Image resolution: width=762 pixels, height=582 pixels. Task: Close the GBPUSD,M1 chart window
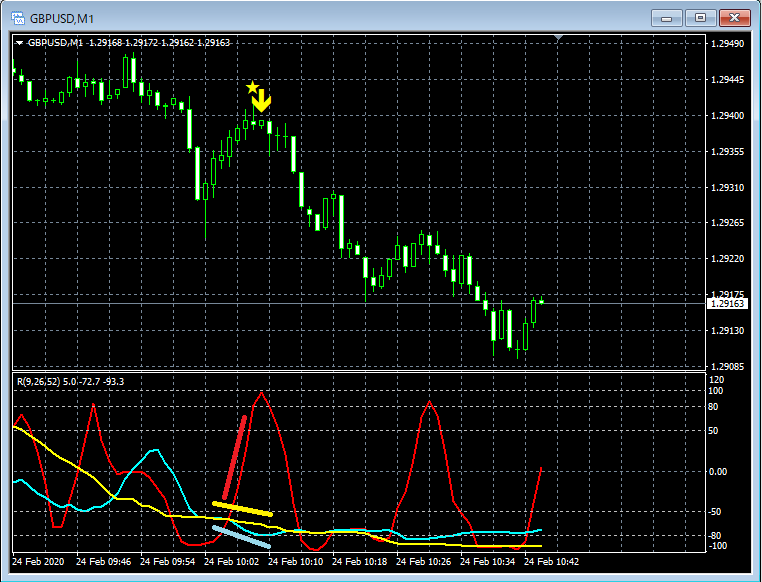point(735,18)
